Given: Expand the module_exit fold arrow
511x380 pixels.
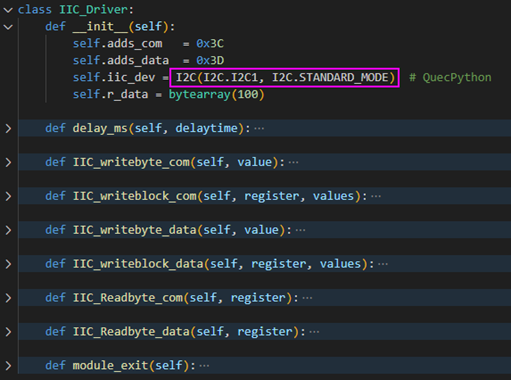Looking at the screenshot, I should click(8, 366).
